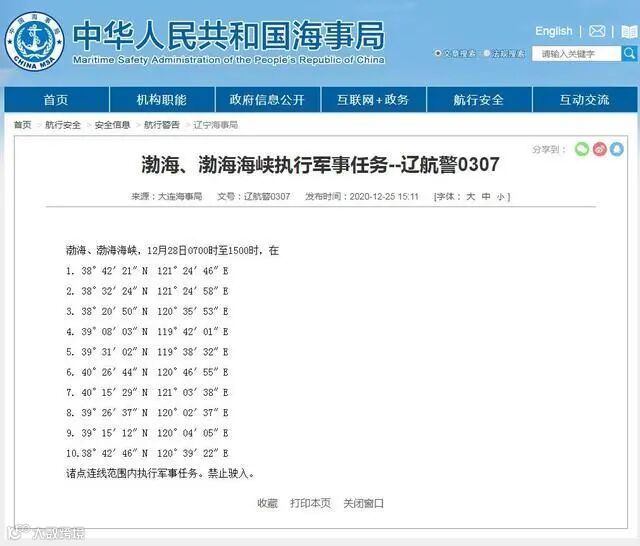Image resolution: width=640 pixels, height=546 pixels.
Task: Click the closing line 禁止驶入
Action: click(160, 473)
